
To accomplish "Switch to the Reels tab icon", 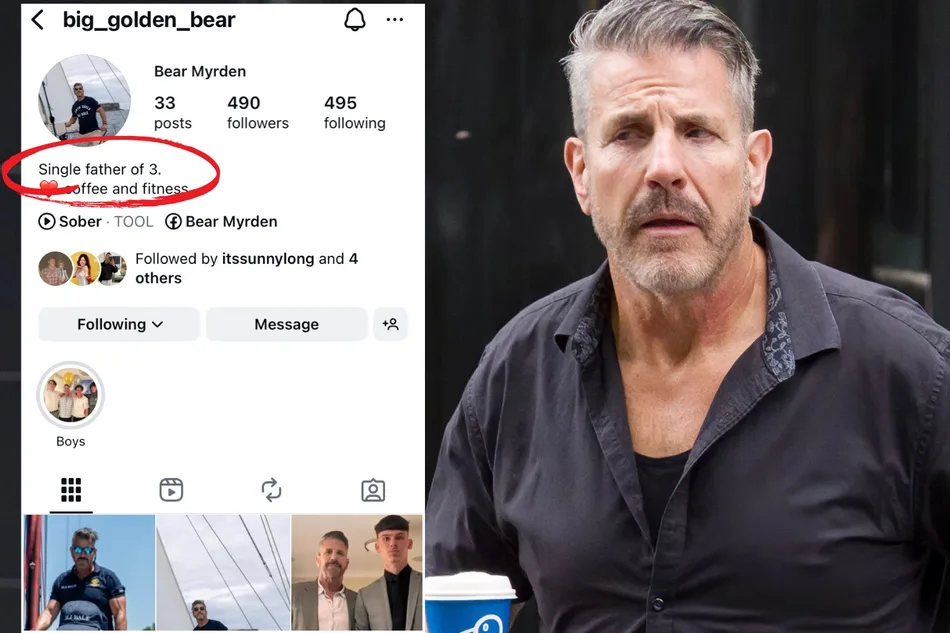I will 171,490.
